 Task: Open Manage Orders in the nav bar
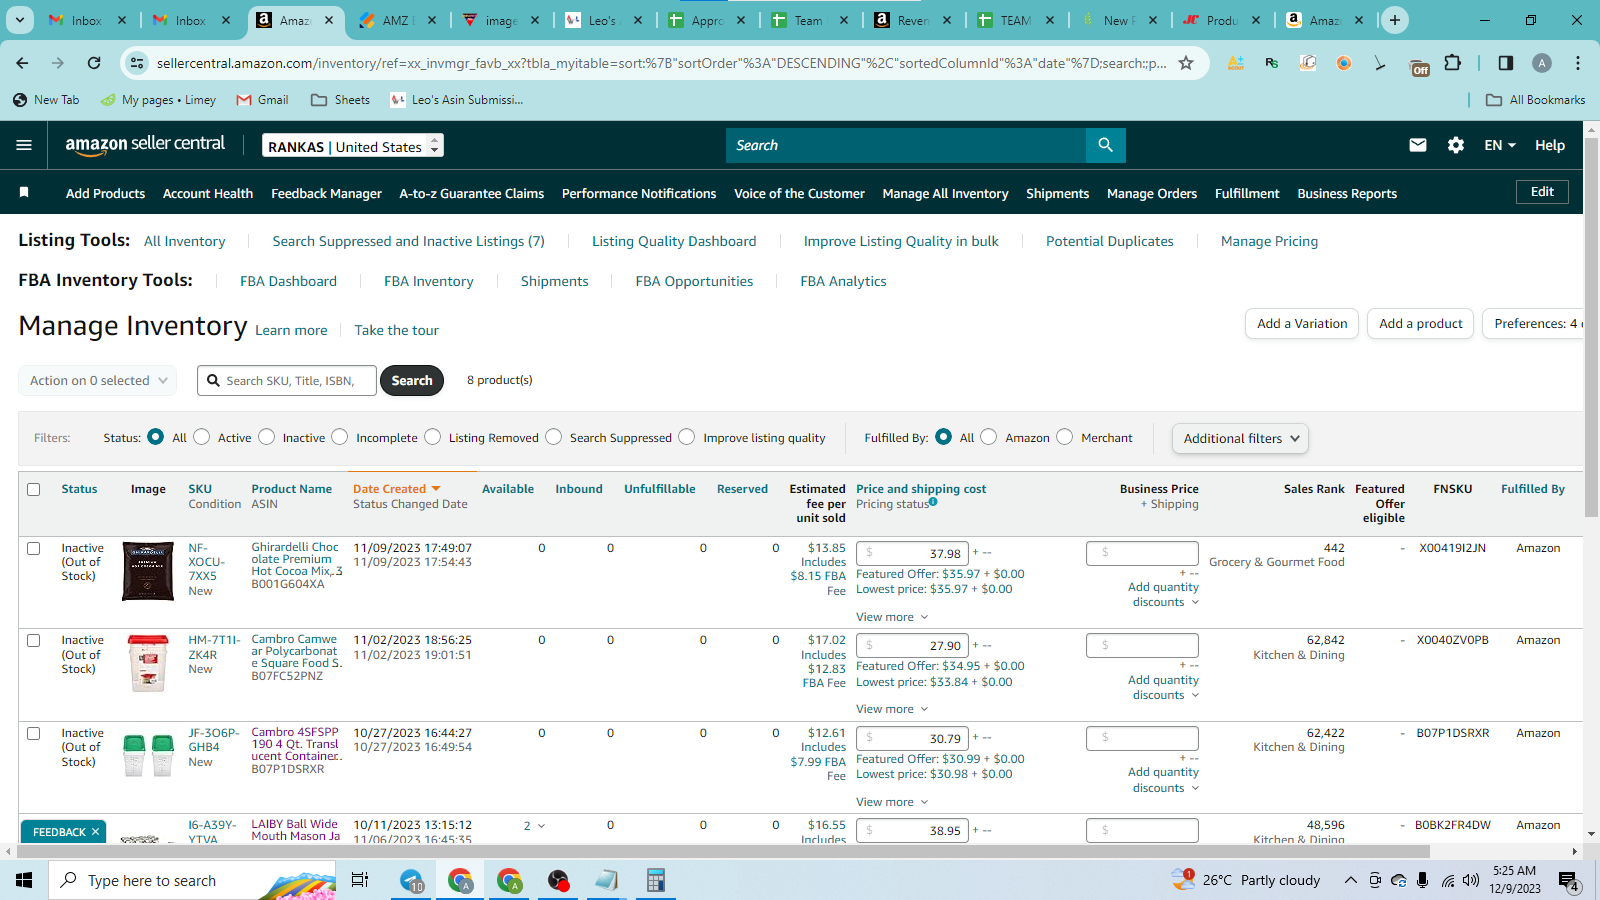(1152, 194)
